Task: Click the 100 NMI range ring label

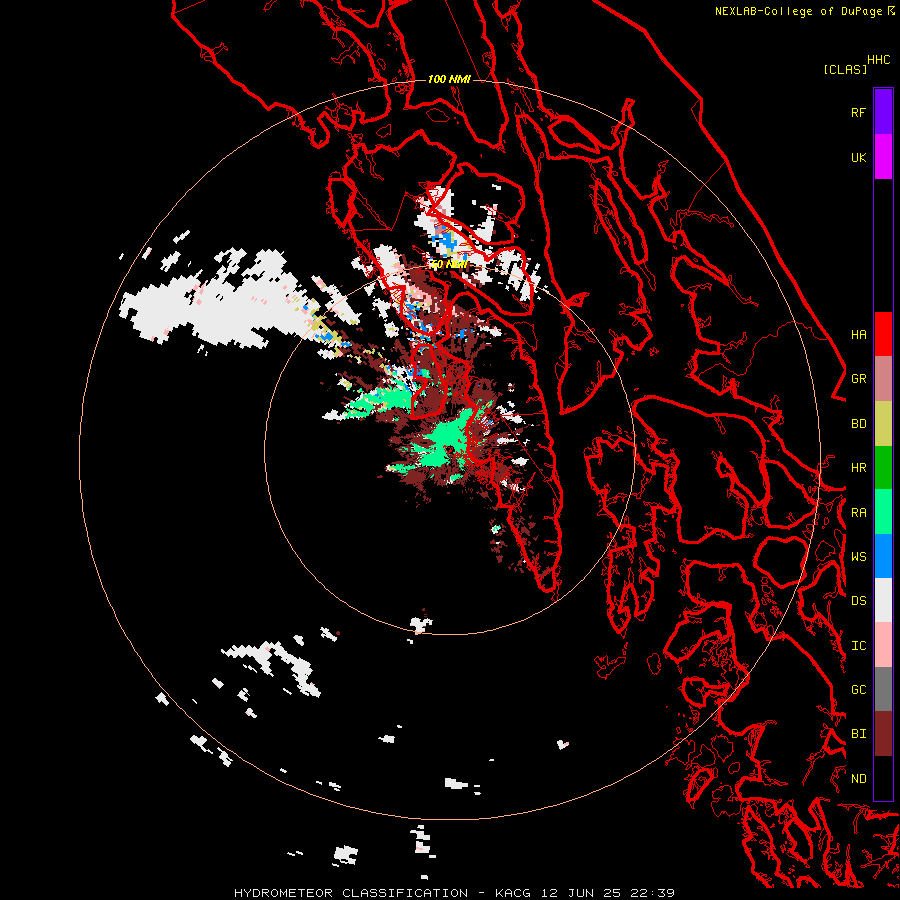Action: pyautogui.click(x=449, y=79)
